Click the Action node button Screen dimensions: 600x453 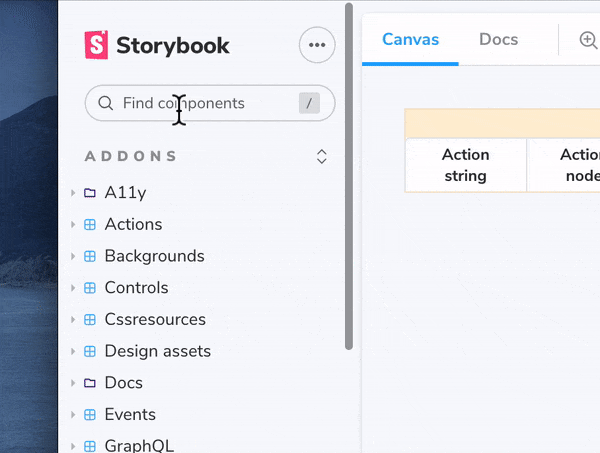coord(564,165)
